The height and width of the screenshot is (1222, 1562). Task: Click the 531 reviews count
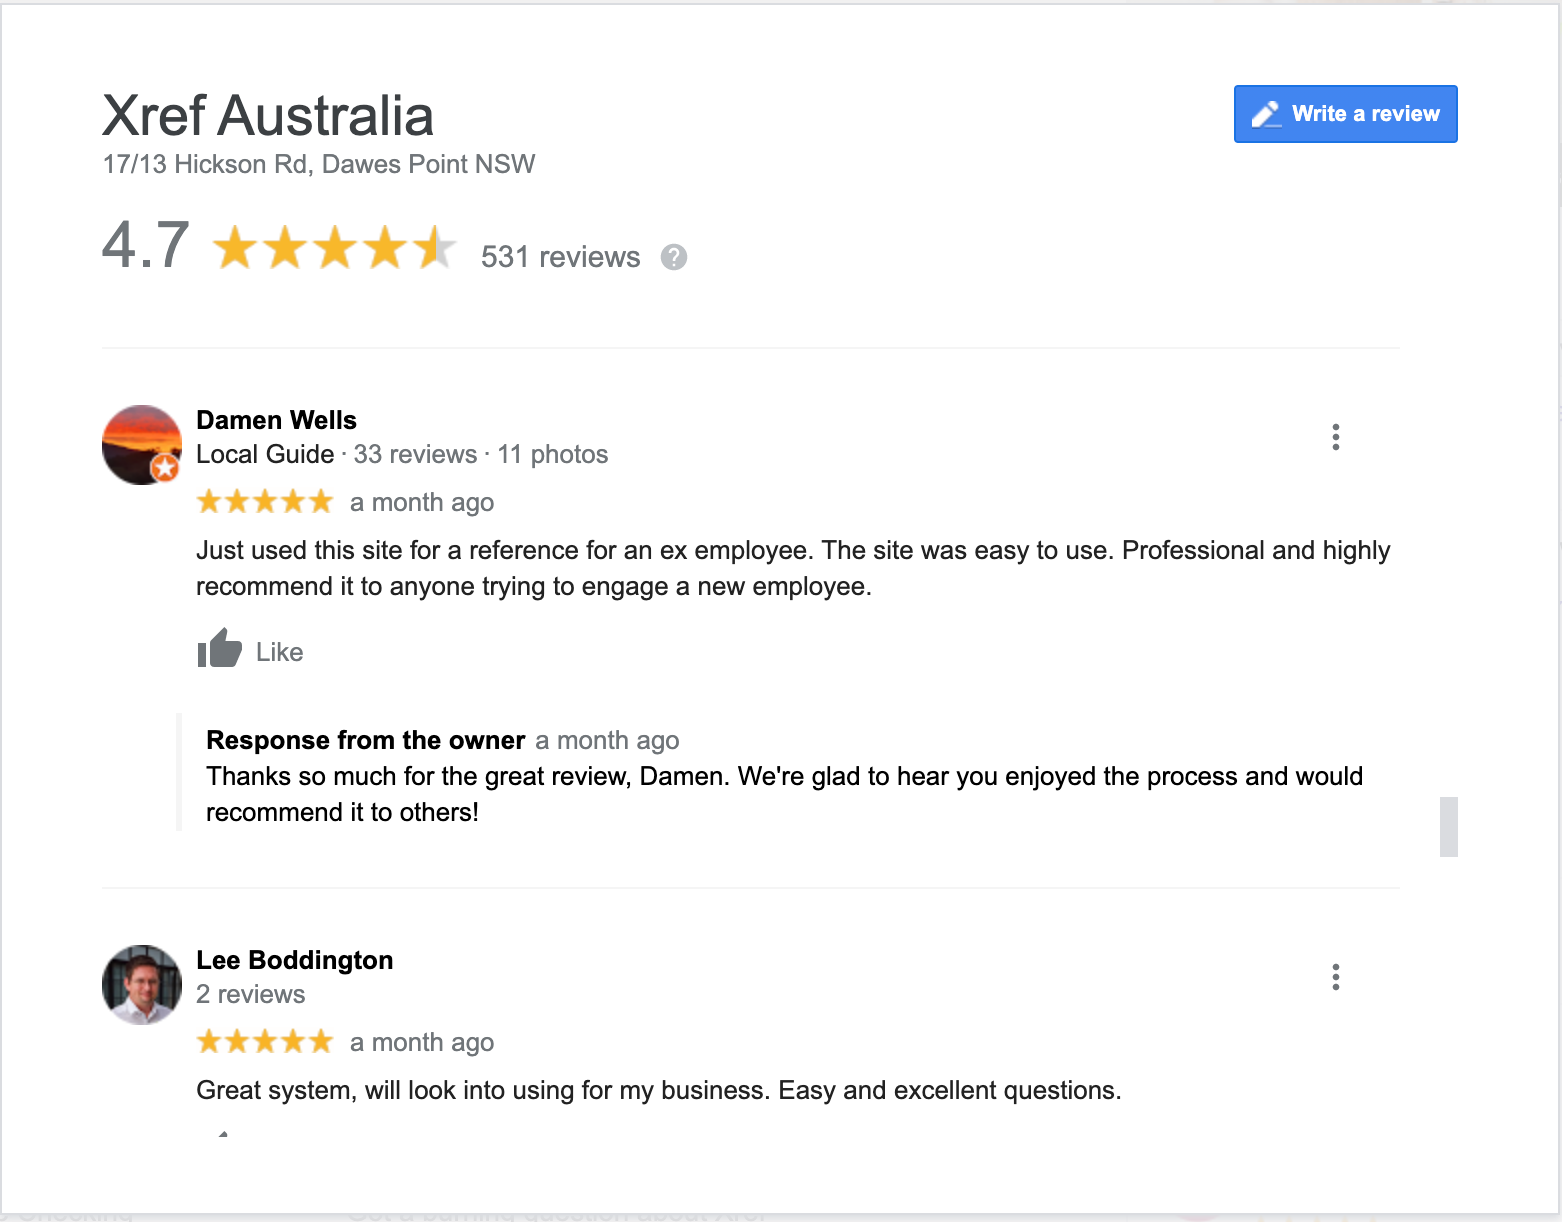click(x=560, y=257)
